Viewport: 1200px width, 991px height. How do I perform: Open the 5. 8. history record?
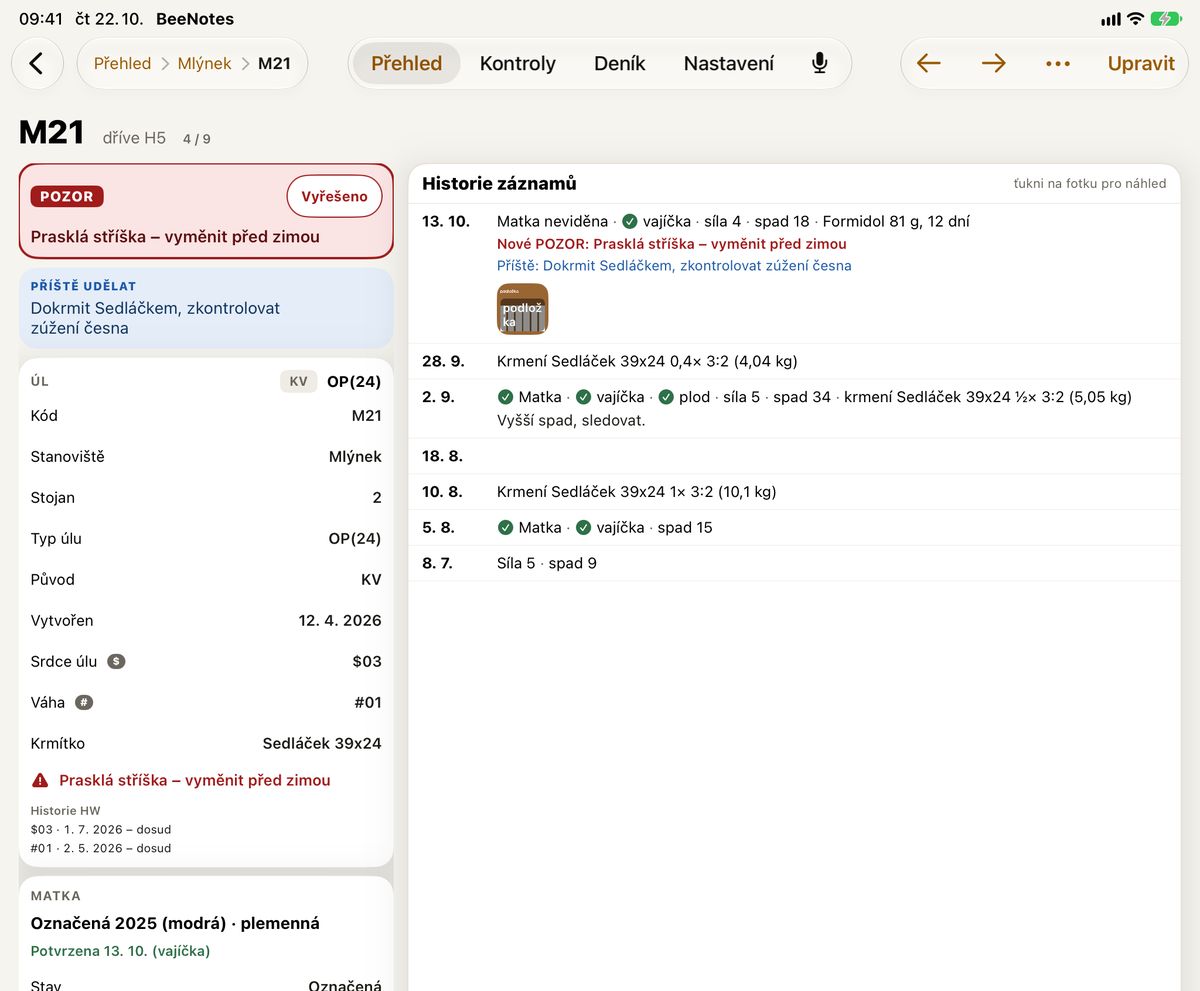(x=794, y=527)
